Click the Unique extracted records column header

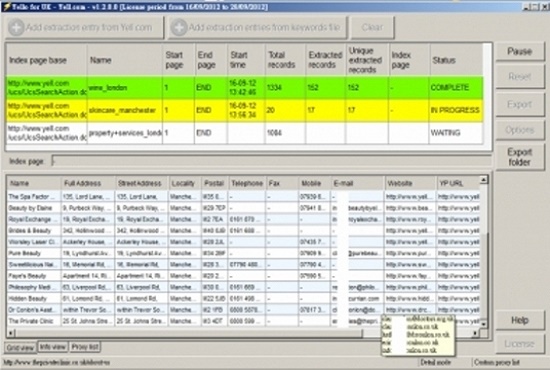[x=367, y=60]
